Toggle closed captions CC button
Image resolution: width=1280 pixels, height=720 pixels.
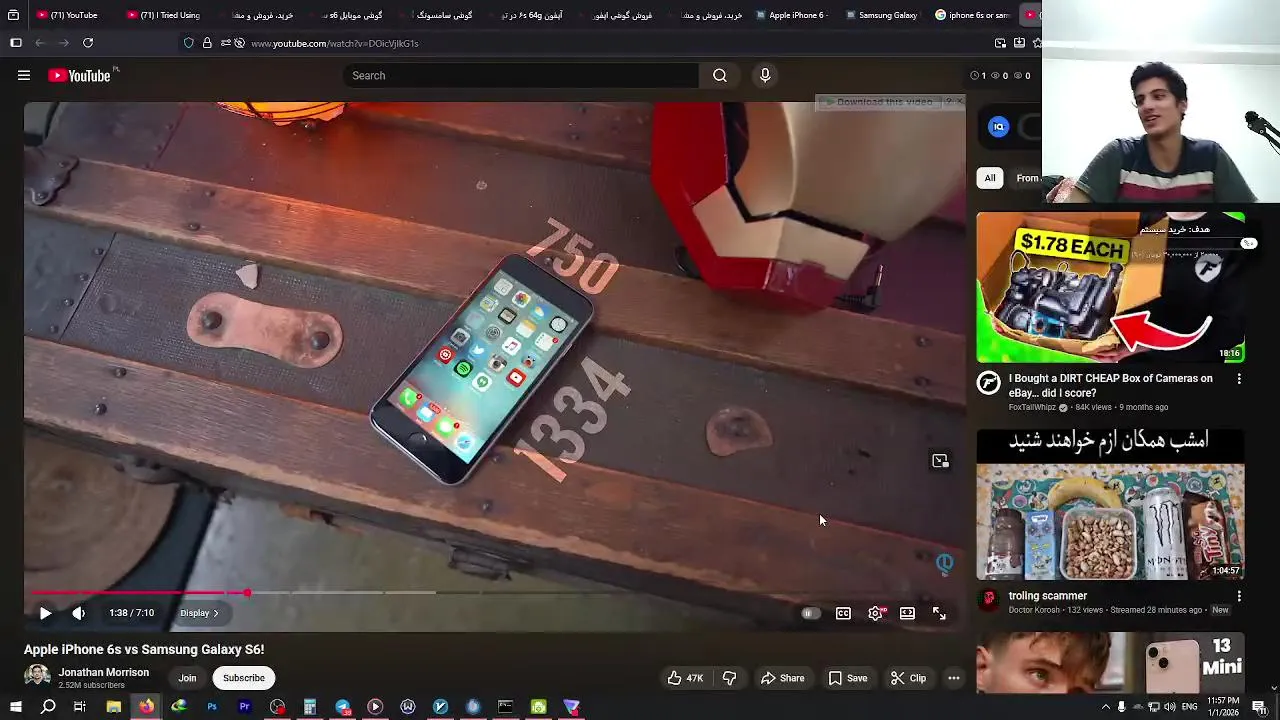[x=843, y=613]
